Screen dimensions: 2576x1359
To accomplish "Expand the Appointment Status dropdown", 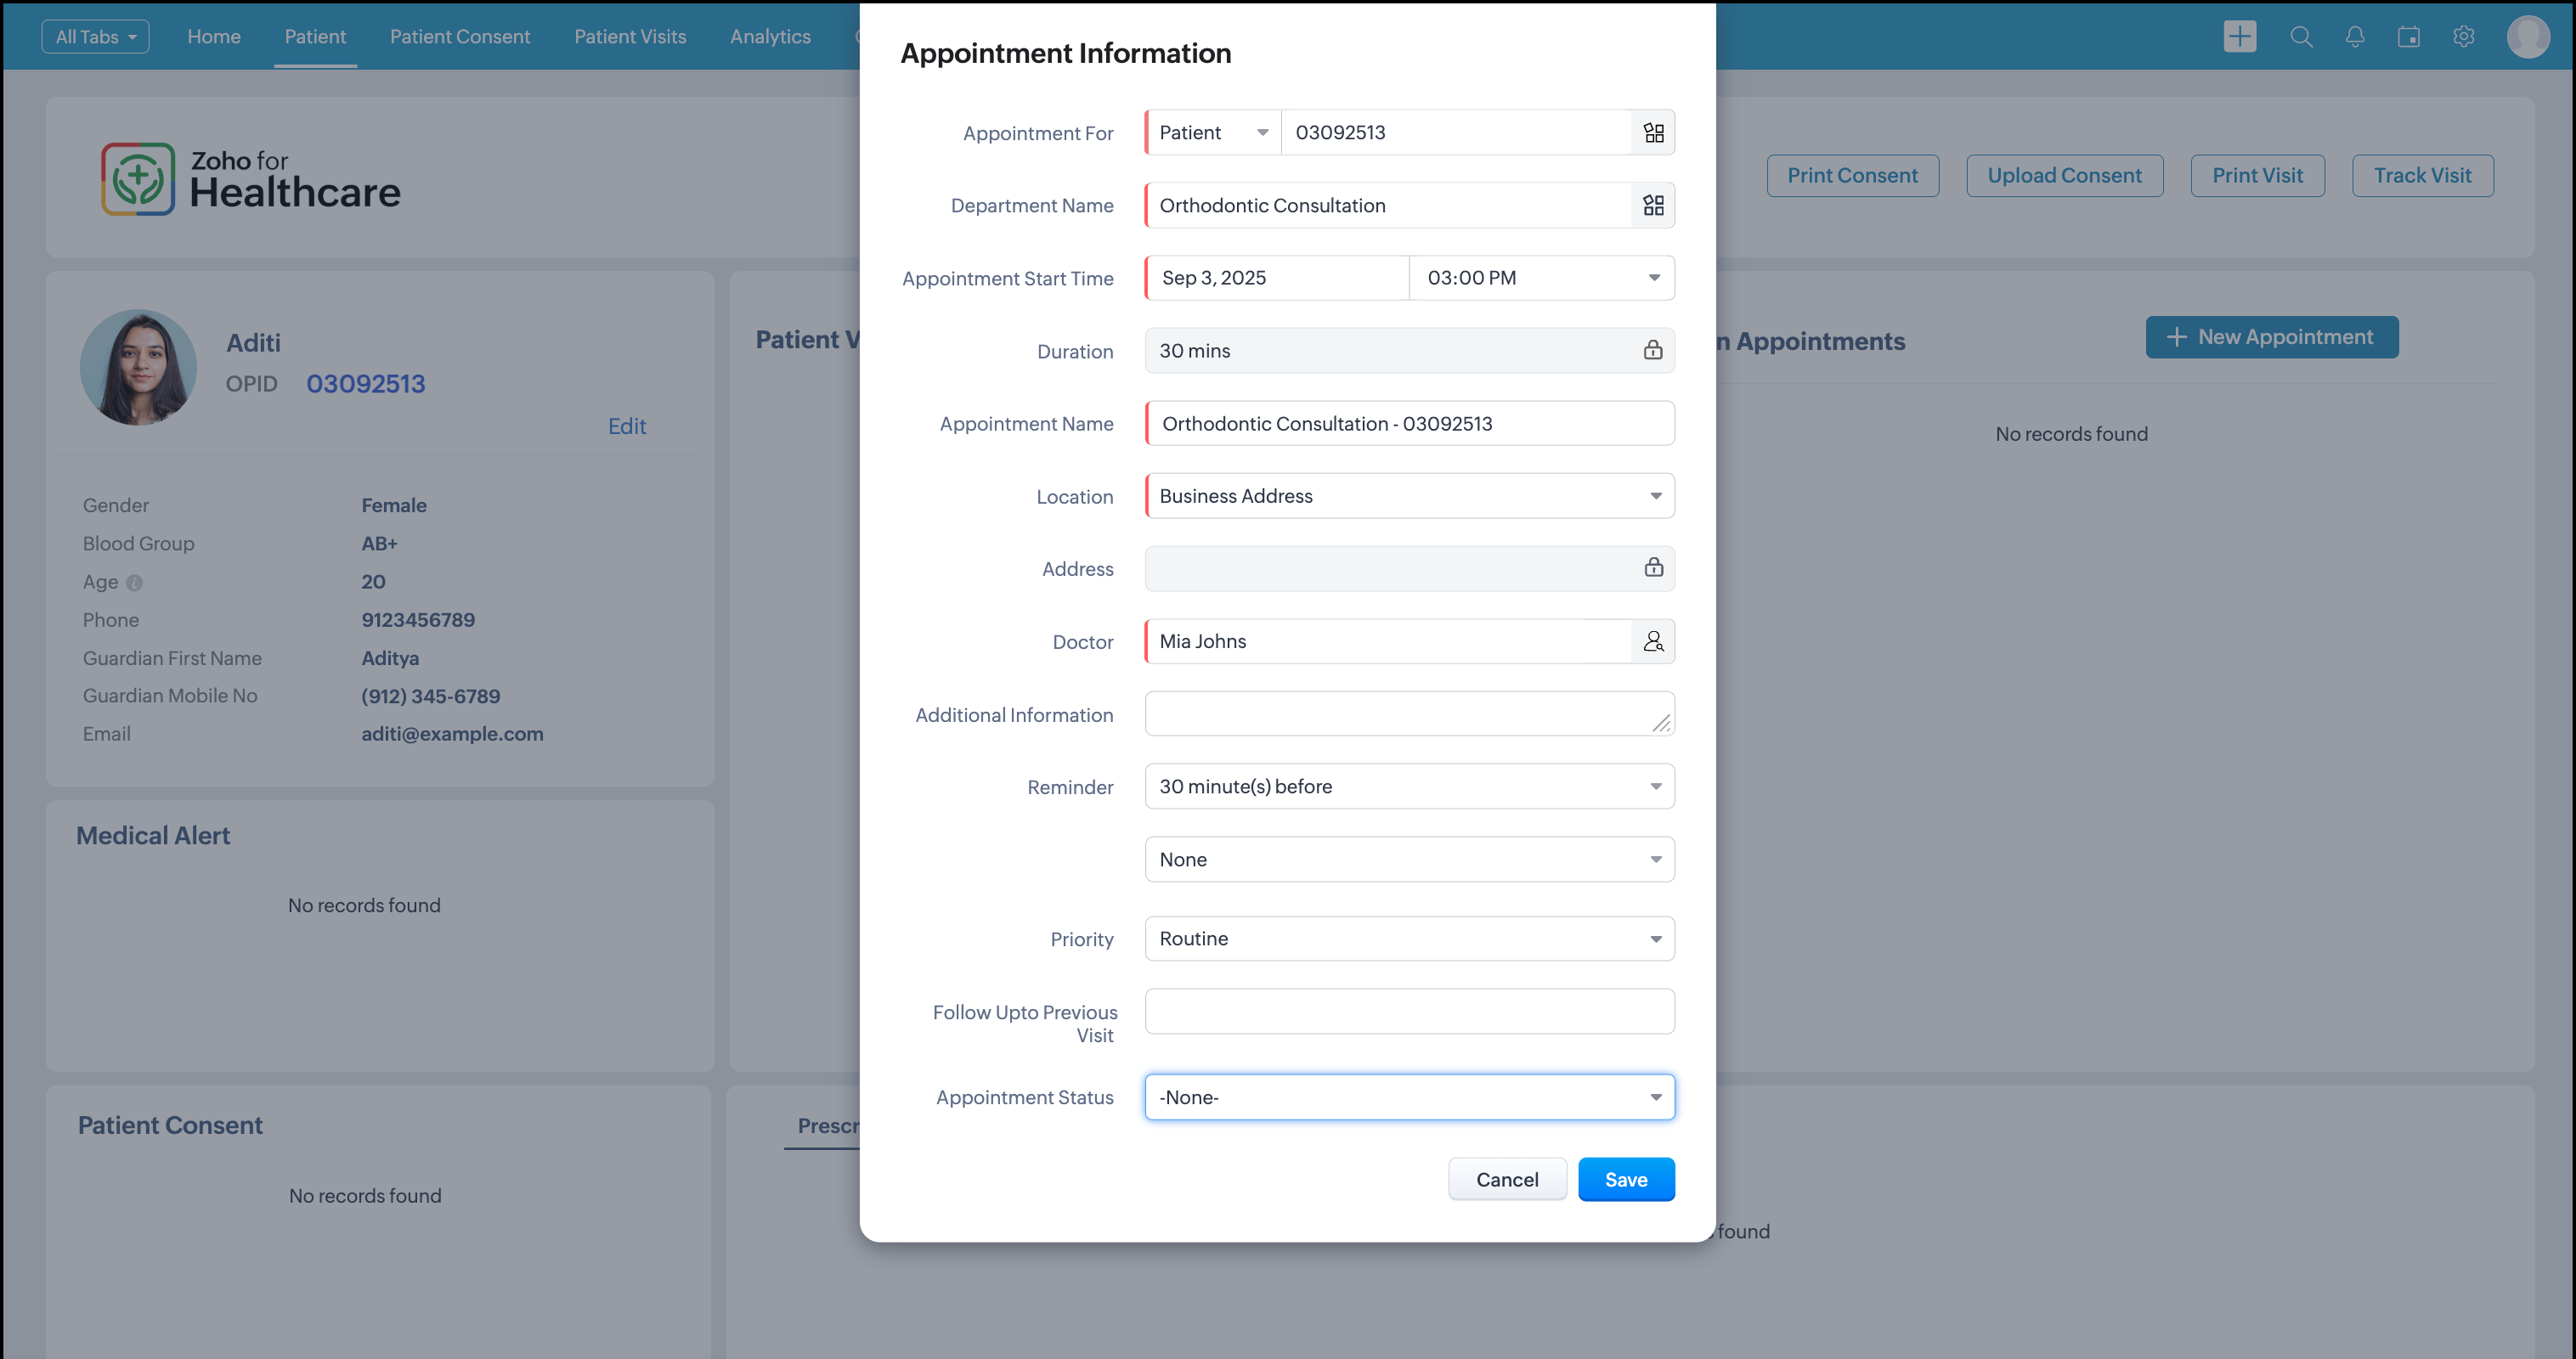I will [1409, 1097].
